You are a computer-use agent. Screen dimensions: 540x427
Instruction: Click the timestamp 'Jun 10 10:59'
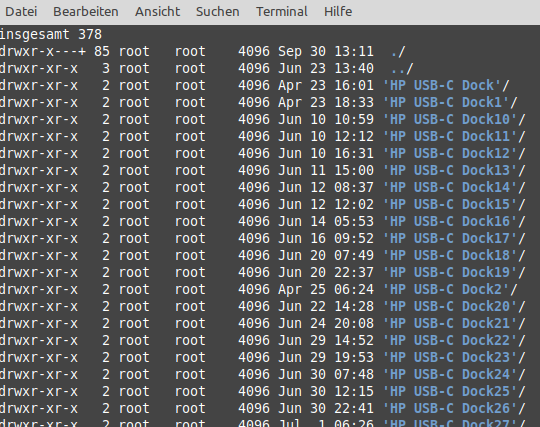[326, 119]
